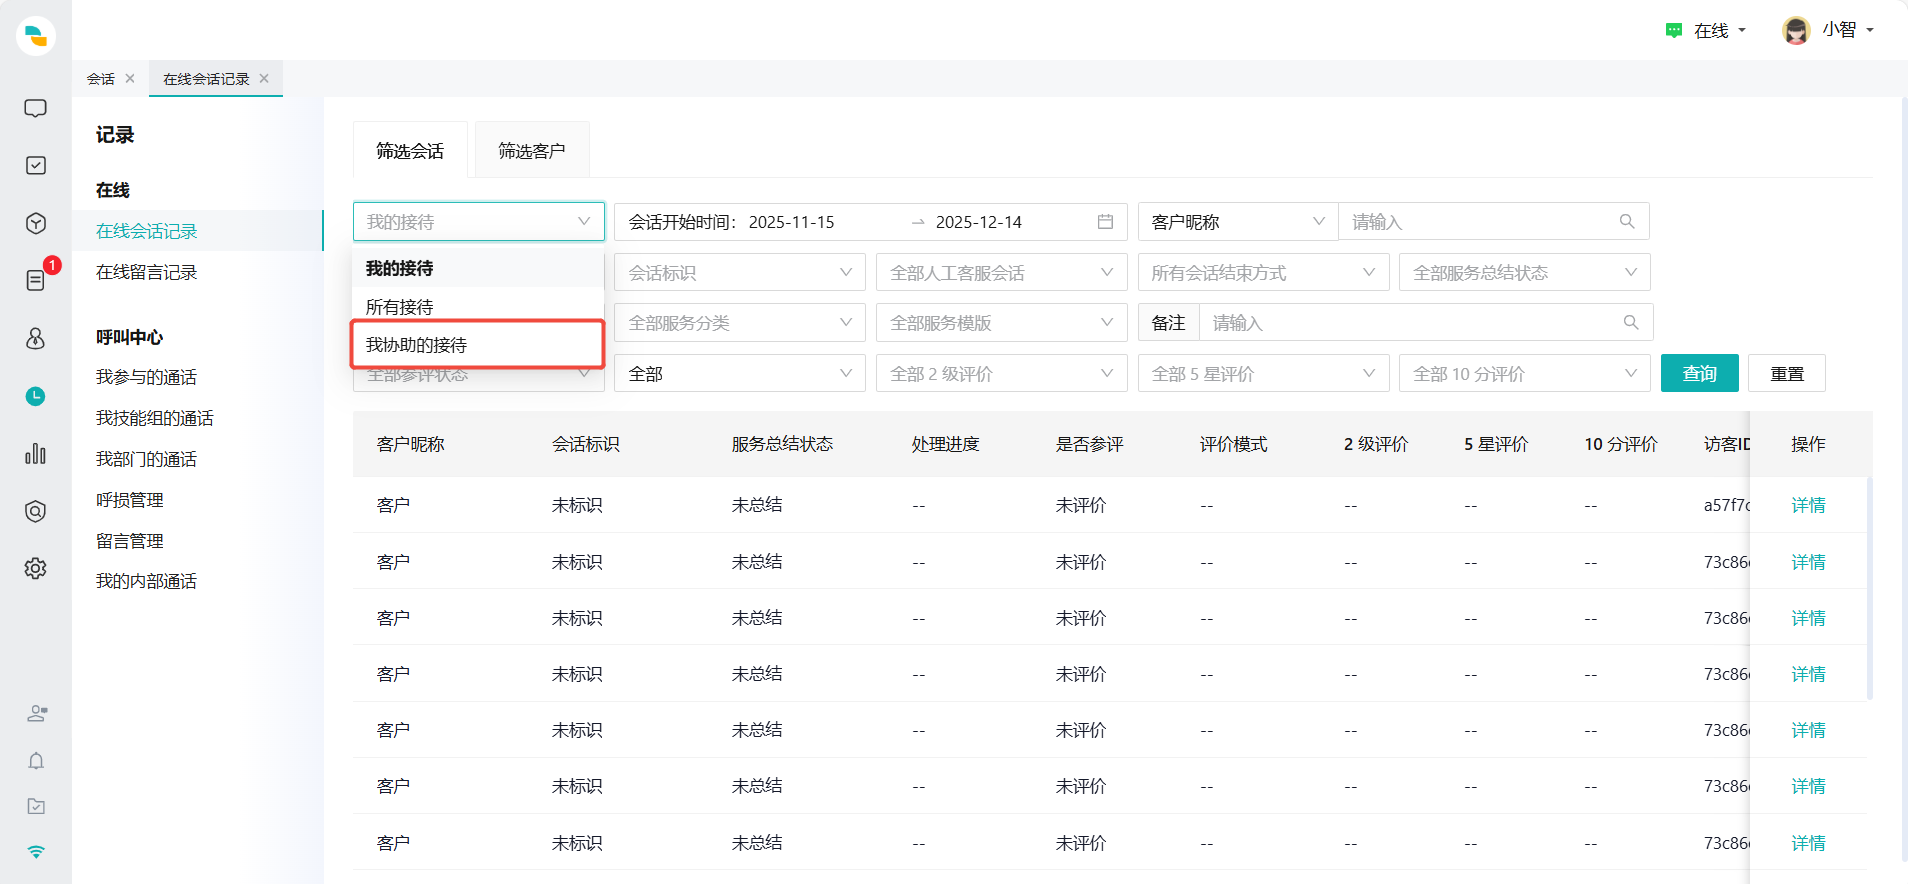Open the 会话标识 dropdown
Image resolution: width=1908 pixels, height=884 pixels.
point(740,273)
